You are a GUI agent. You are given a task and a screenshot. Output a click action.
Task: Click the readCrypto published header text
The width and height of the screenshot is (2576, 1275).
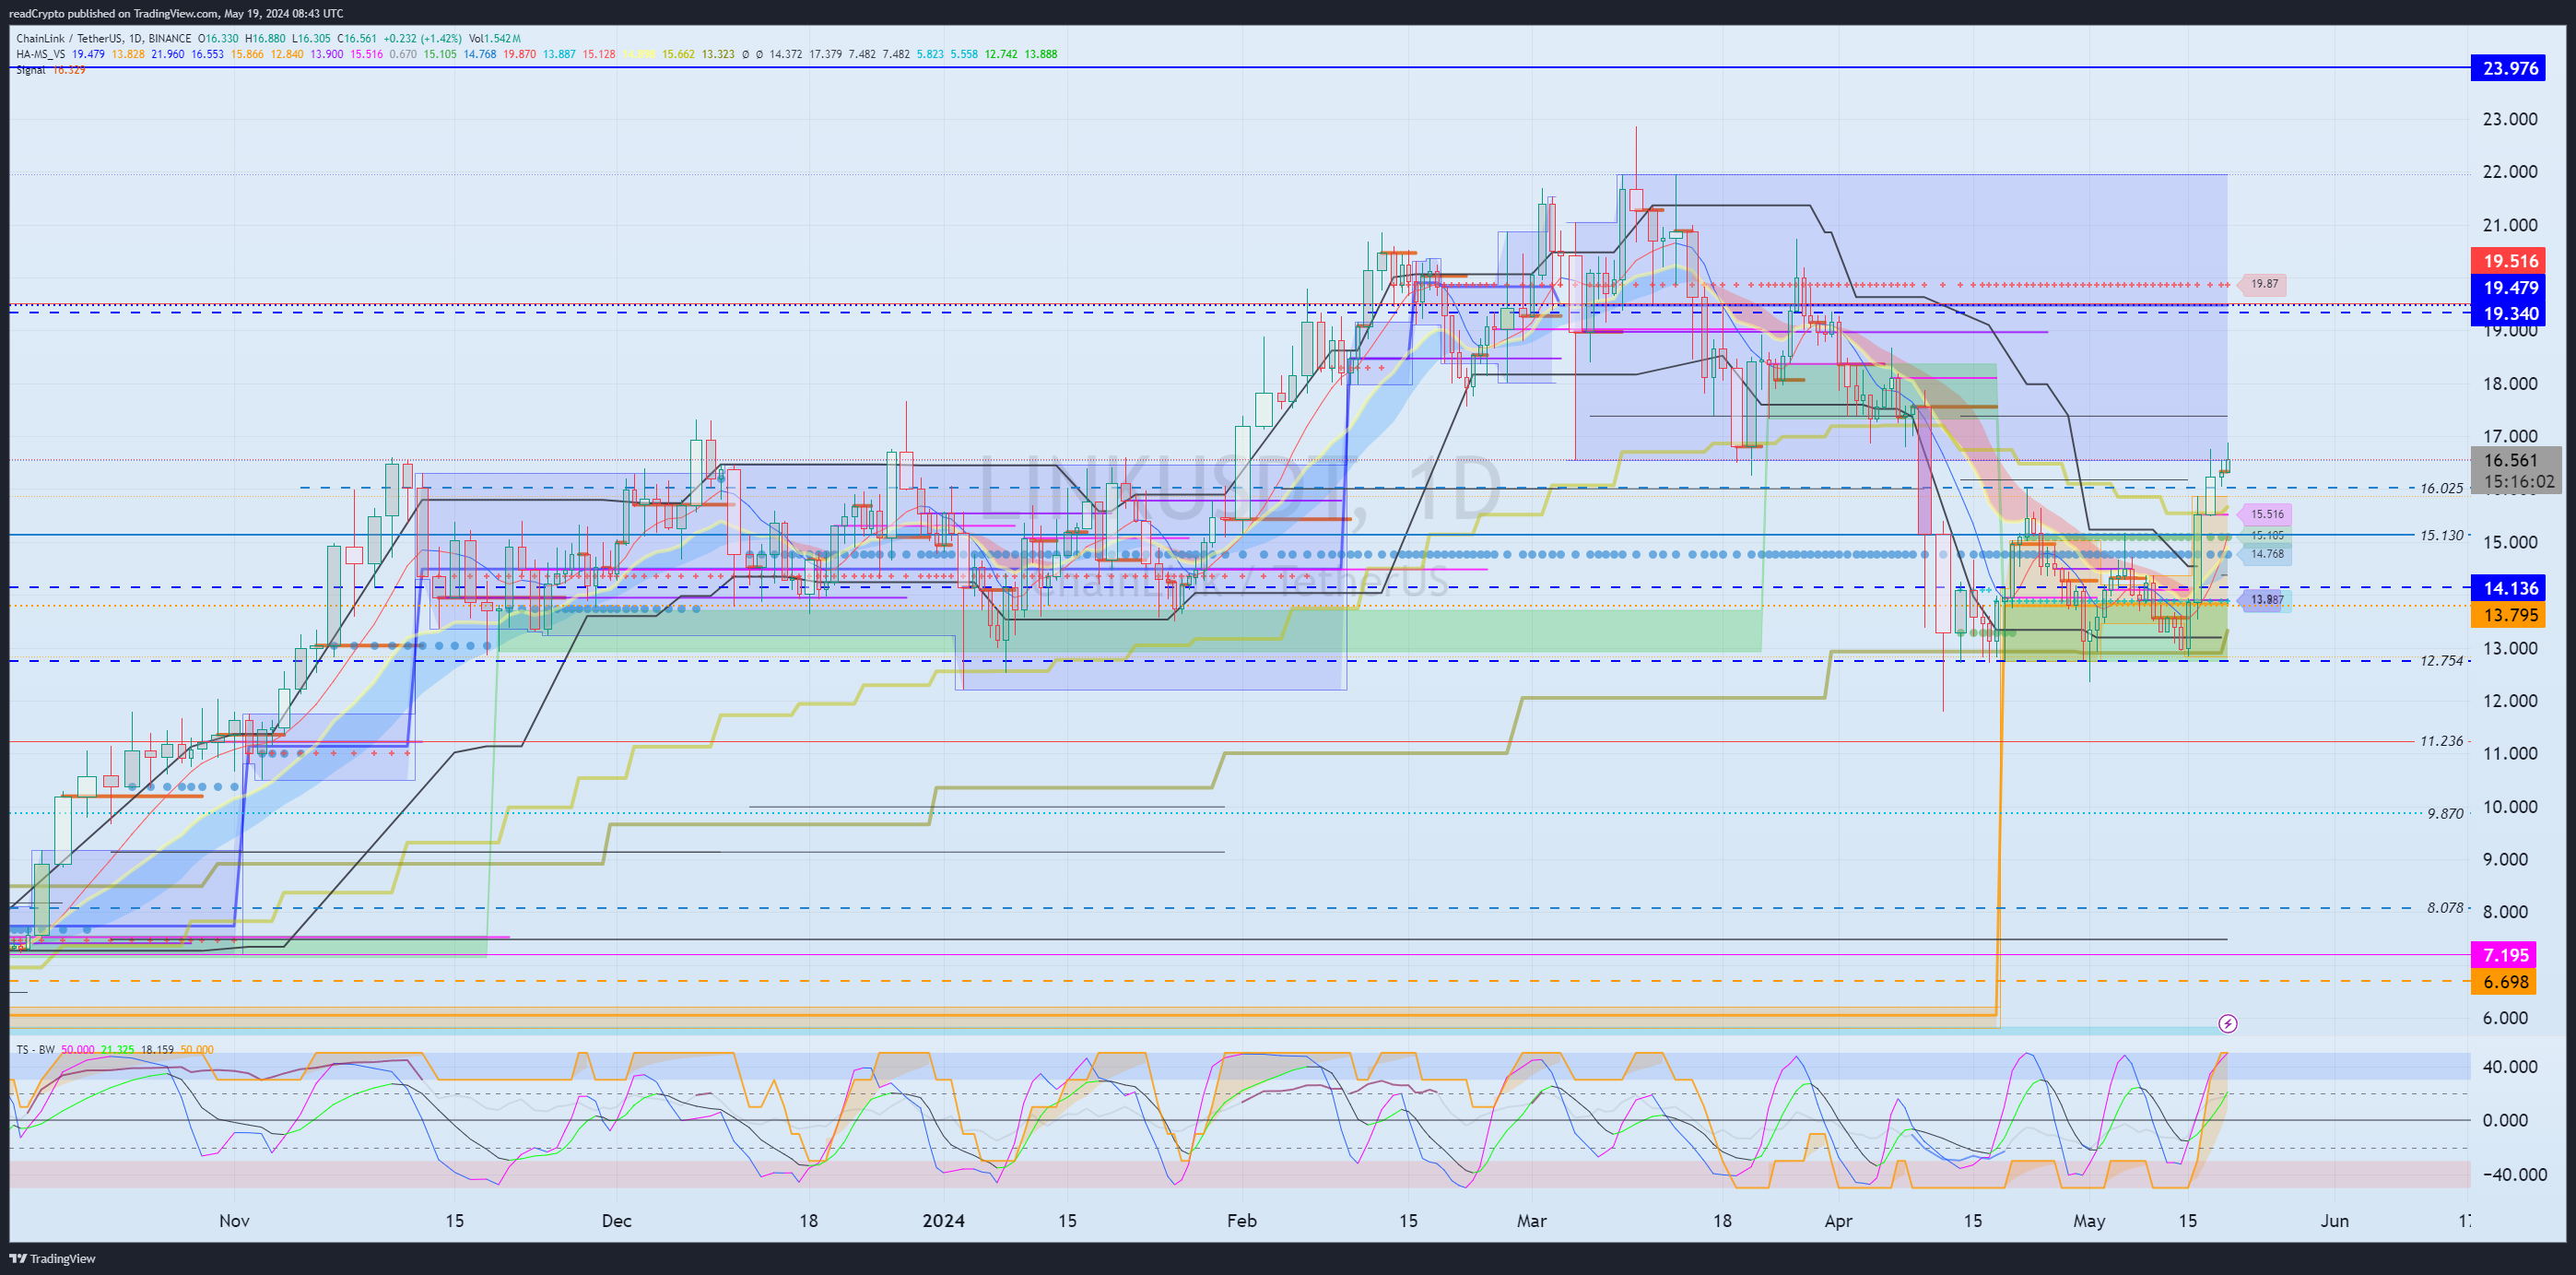point(176,13)
